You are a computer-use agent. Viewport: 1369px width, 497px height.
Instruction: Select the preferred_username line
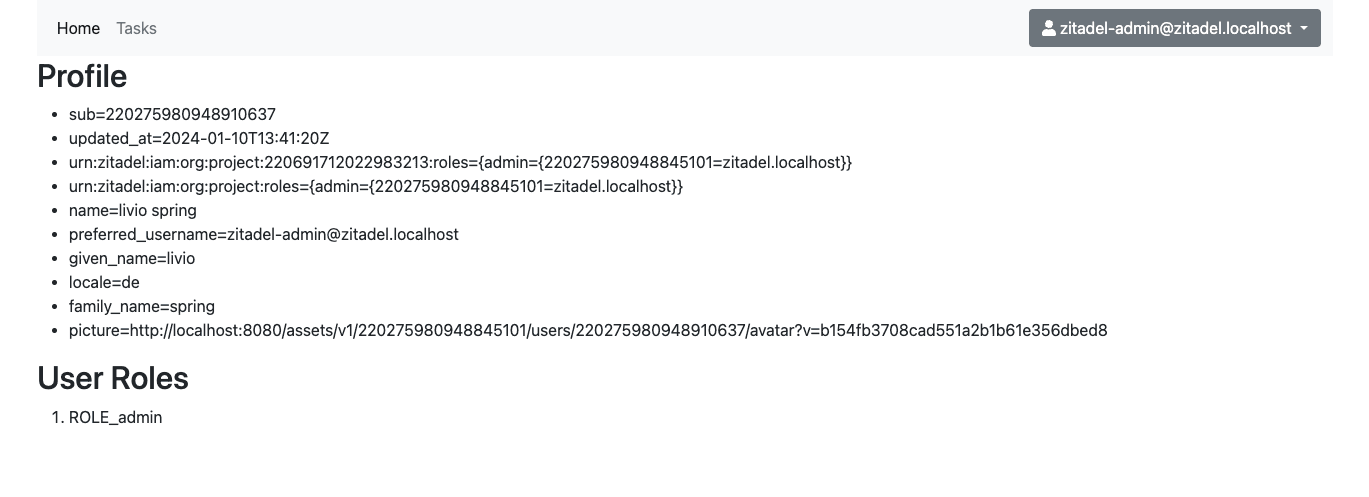pos(263,234)
